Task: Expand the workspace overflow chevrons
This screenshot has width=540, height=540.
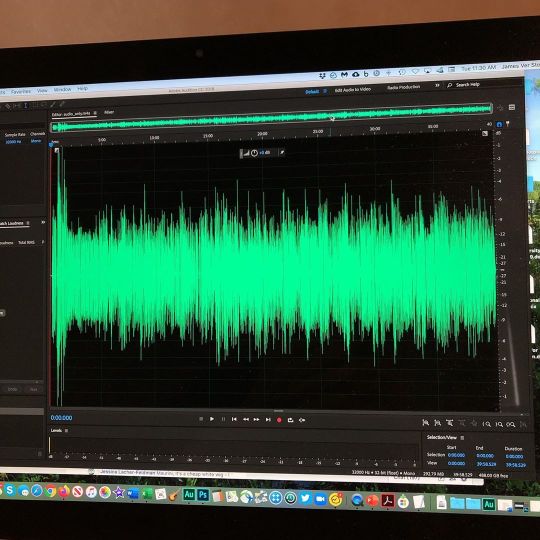Action: point(437,85)
